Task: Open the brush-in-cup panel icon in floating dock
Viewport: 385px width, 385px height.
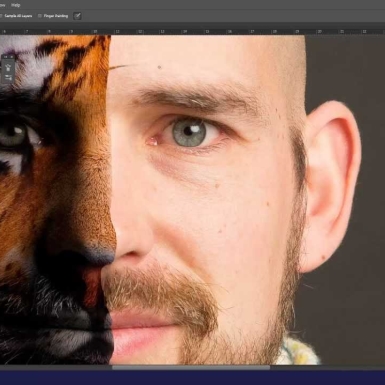Action: pyautogui.click(x=8, y=68)
